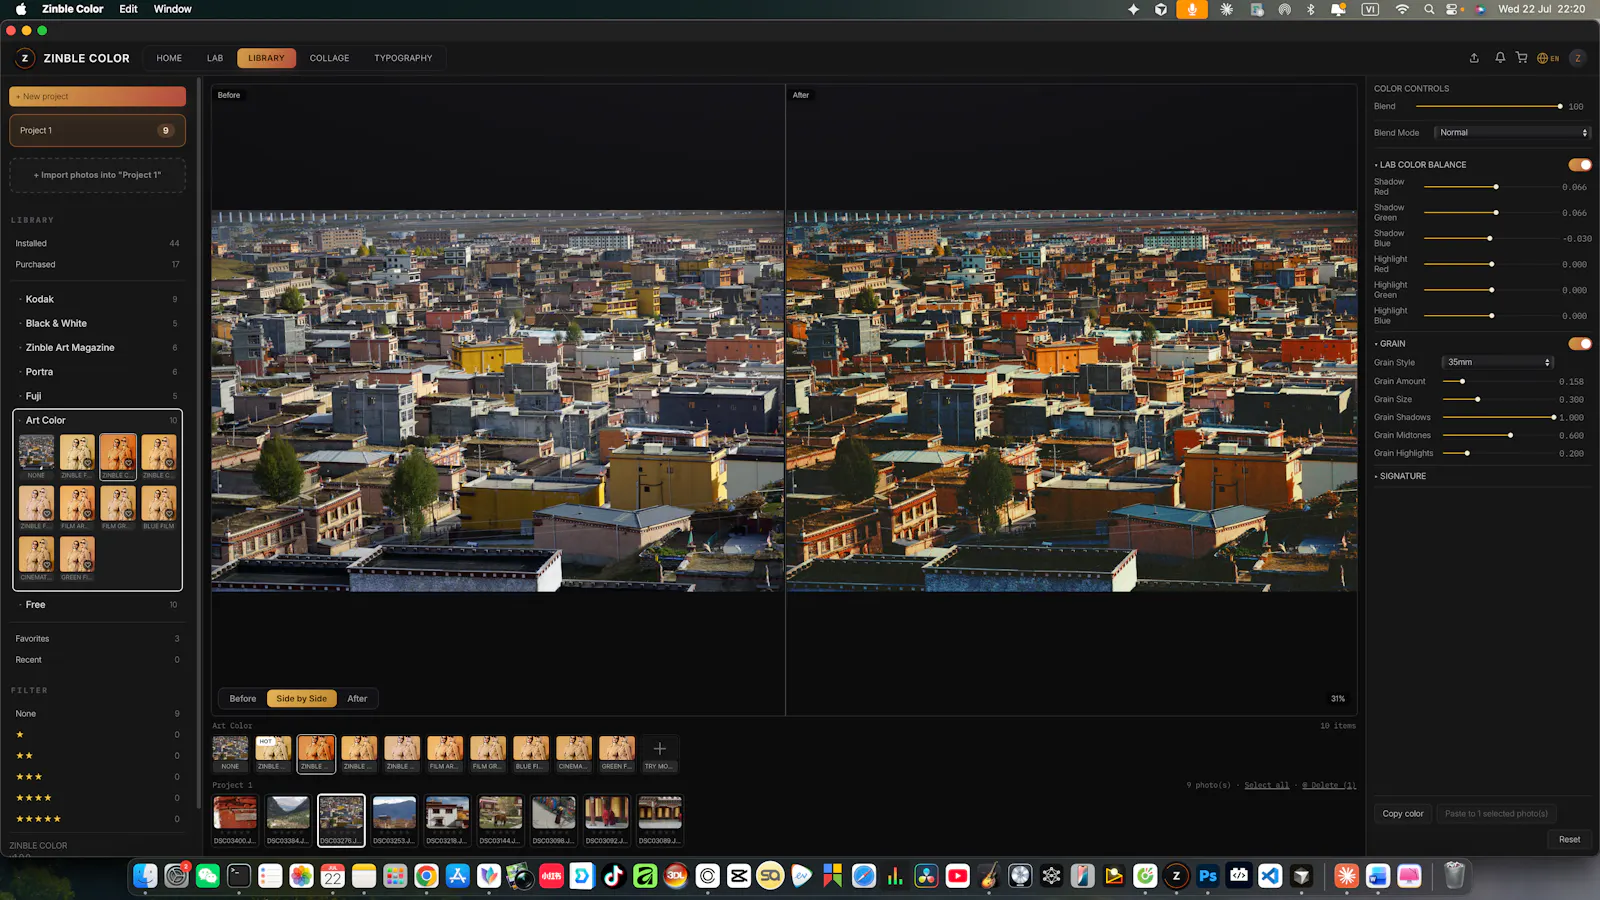
Task: Click Import photos into "Project 1"
Action: pyautogui.click(x=97, y=175)
